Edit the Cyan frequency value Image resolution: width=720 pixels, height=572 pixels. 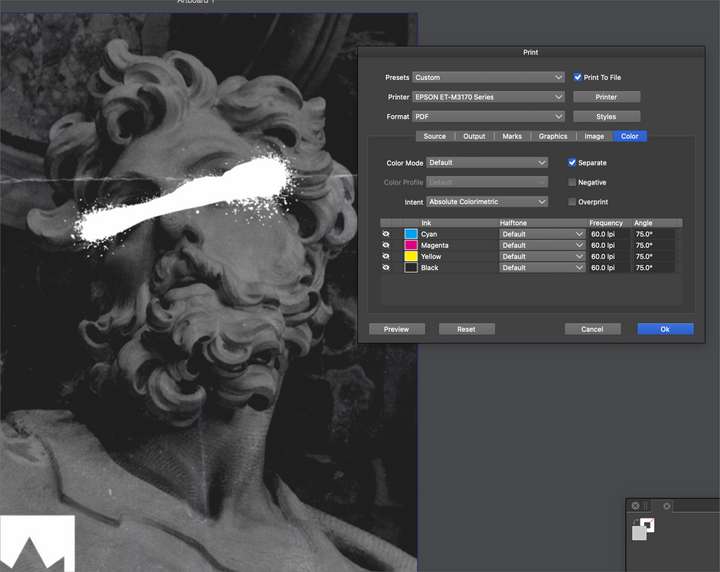pyautogui.click(x=609, y=234)
